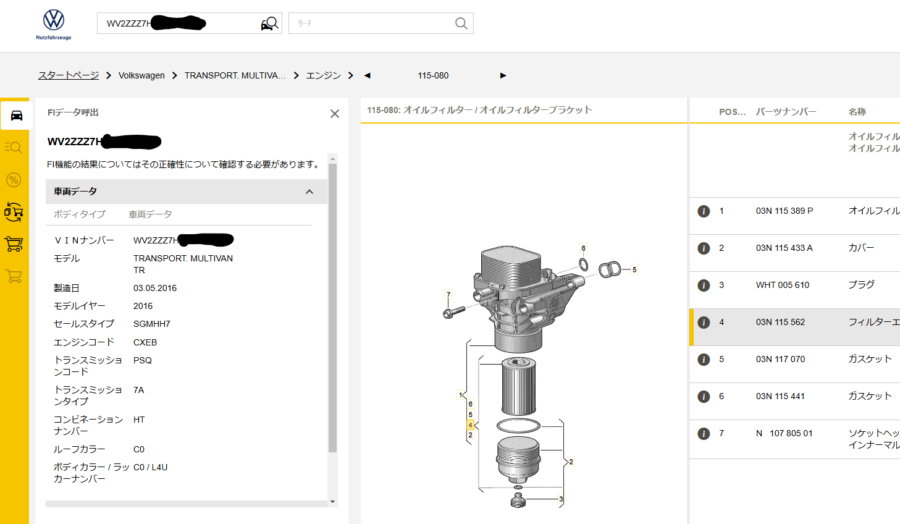Open the percent offers icon in sidebar
This screenshot has height=524, width=900.
pyautogui.click(x=14, y=180)
